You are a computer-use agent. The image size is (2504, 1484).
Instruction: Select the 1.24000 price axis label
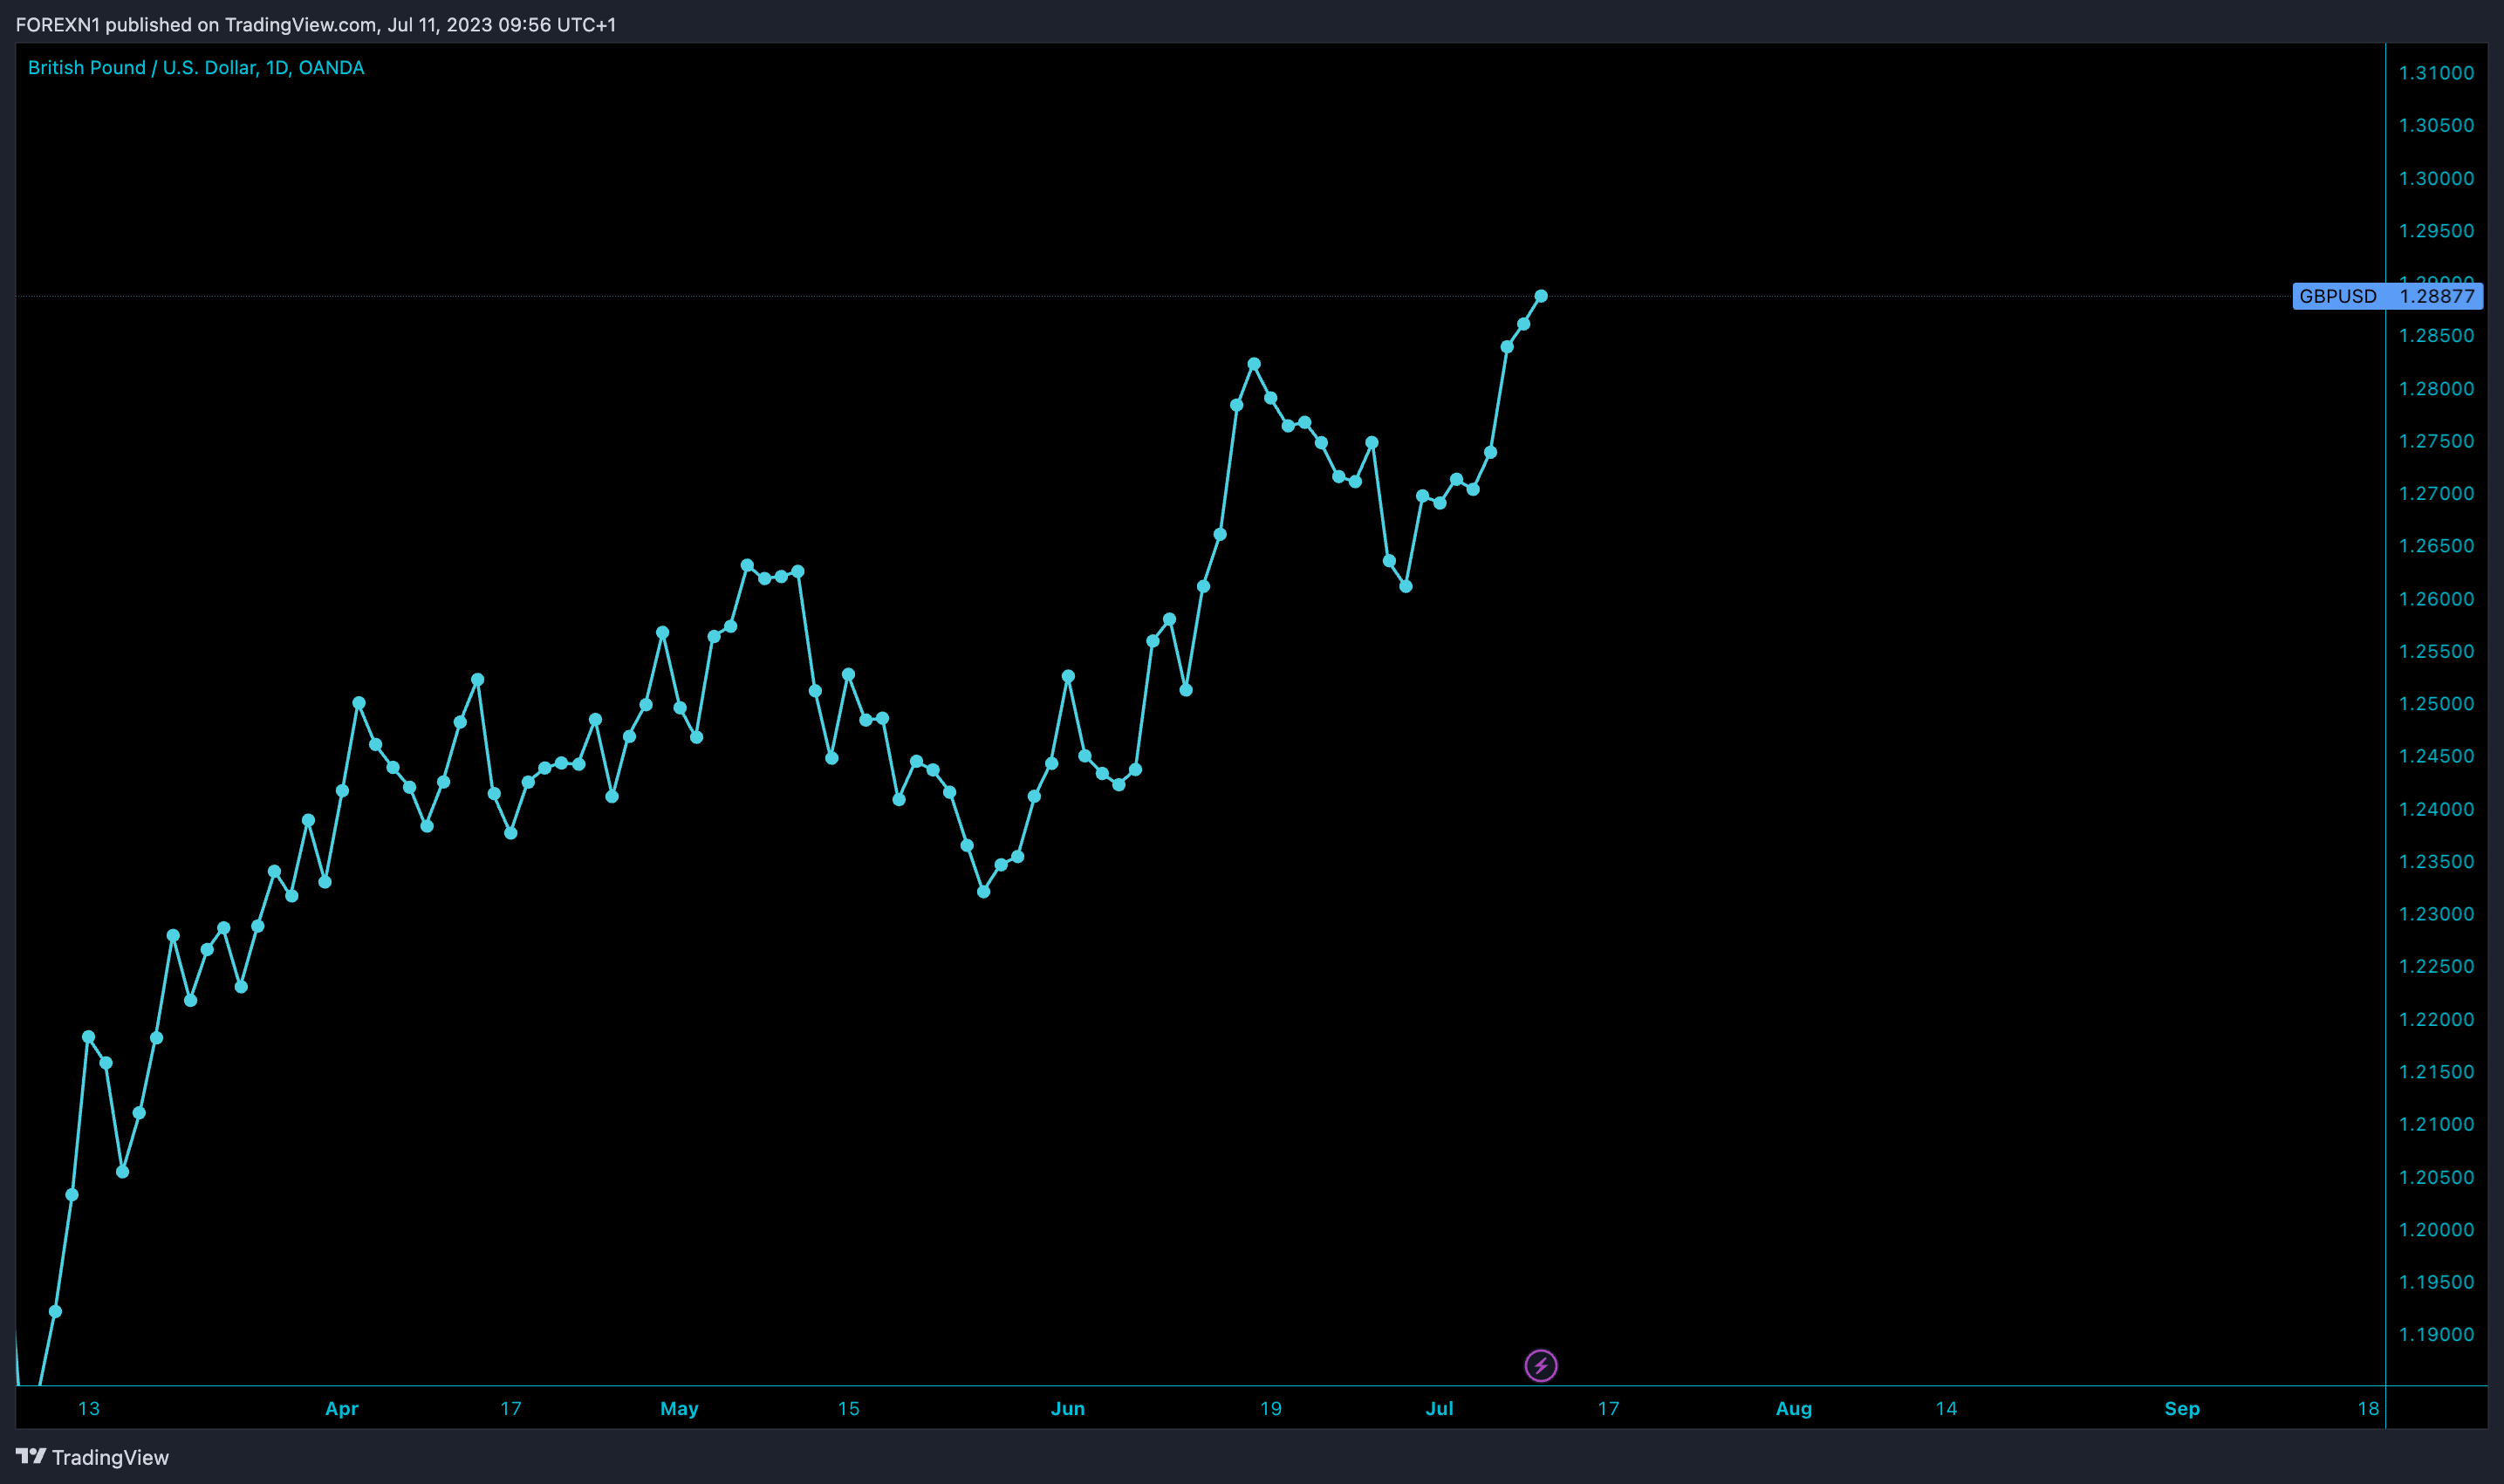[2436, 808]
